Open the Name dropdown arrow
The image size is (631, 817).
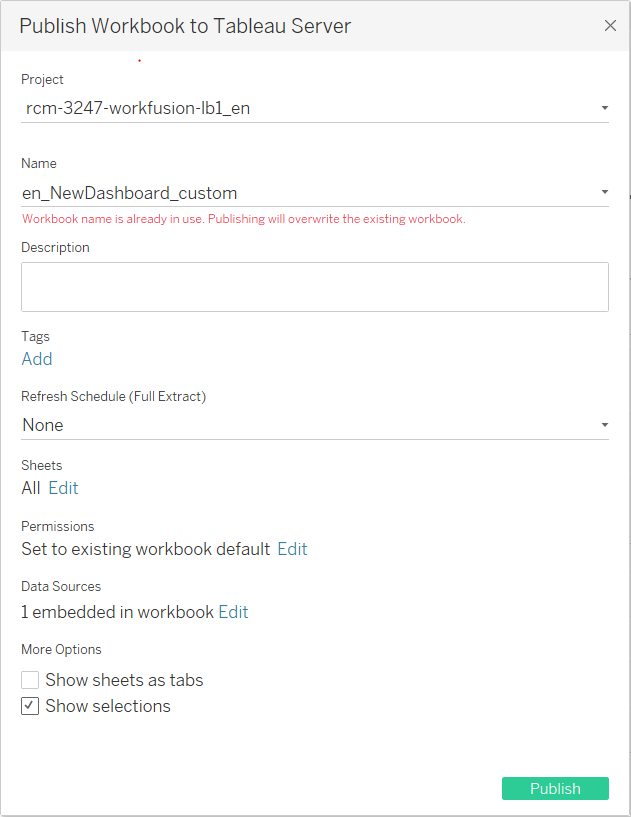click(604, 192)
